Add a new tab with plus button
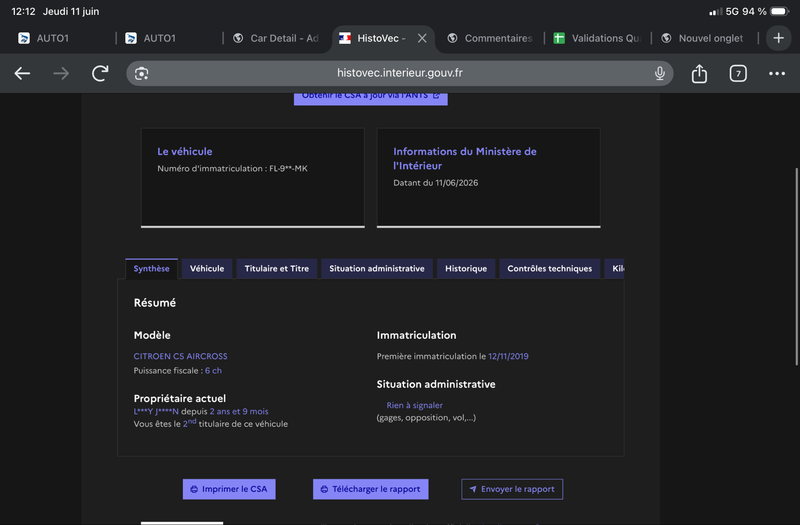This screenshot has width=800, height=525. point(779,38)
